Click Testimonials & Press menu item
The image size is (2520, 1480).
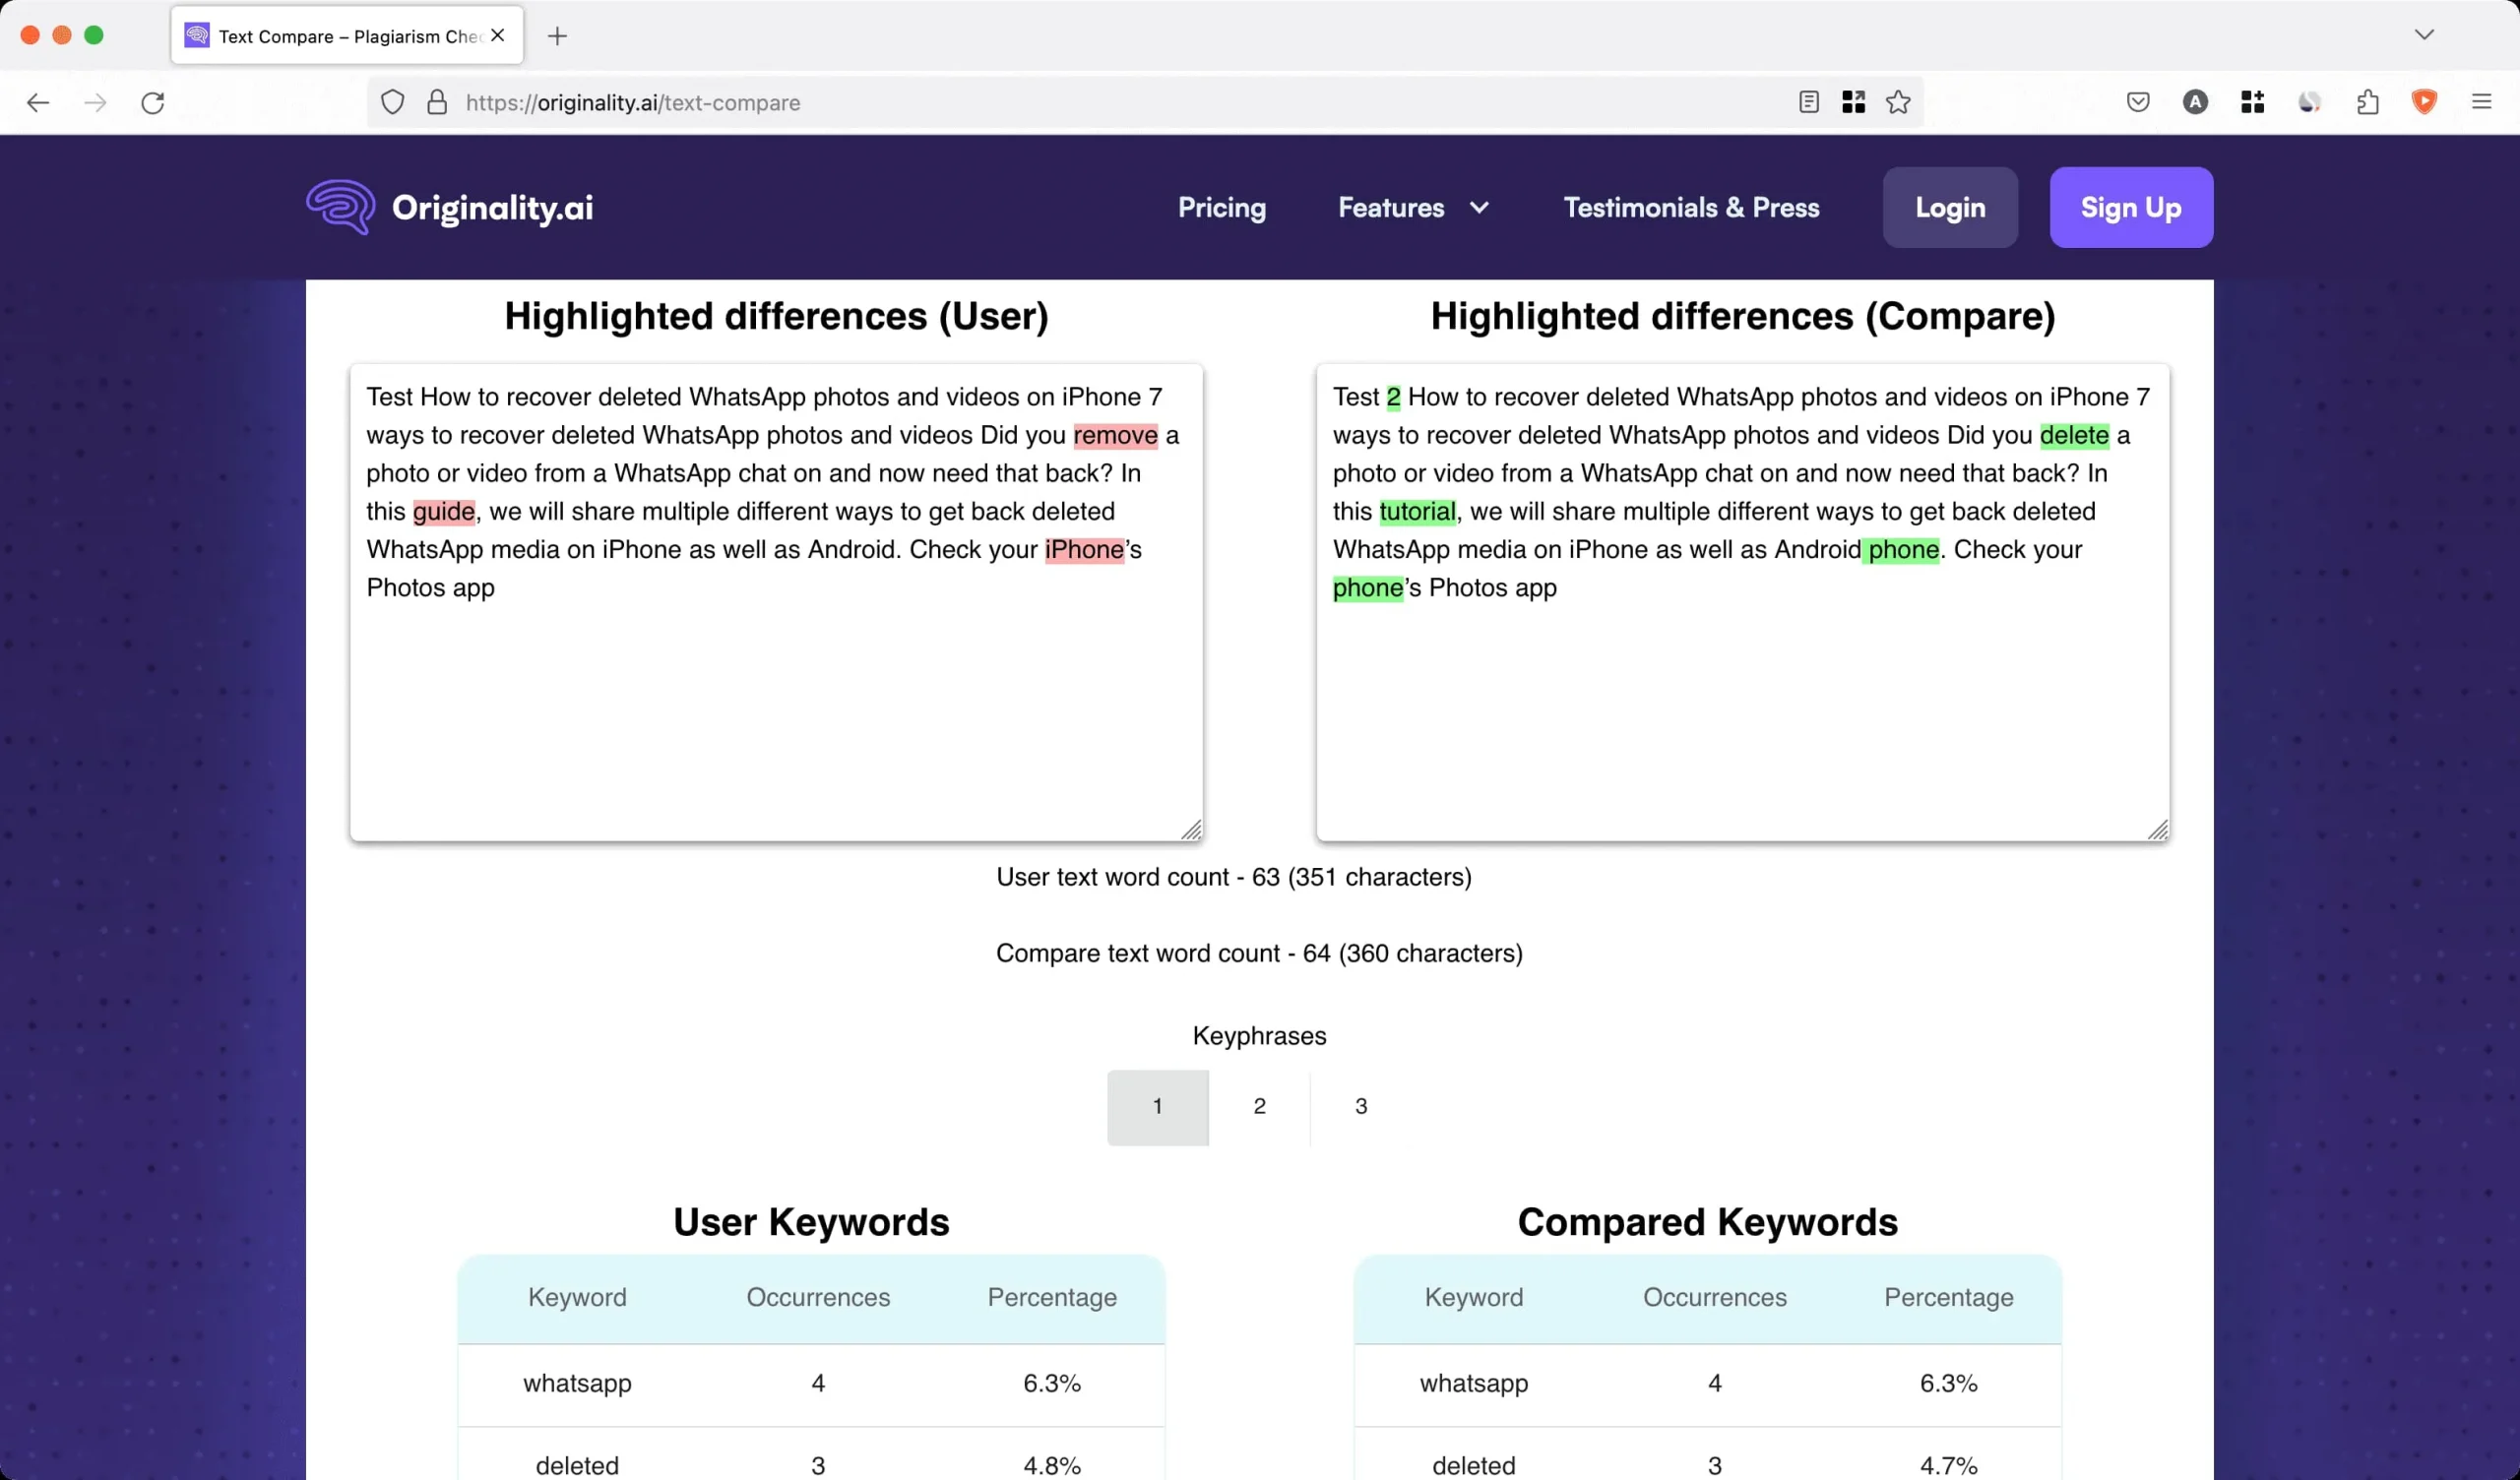point(1692,208)
